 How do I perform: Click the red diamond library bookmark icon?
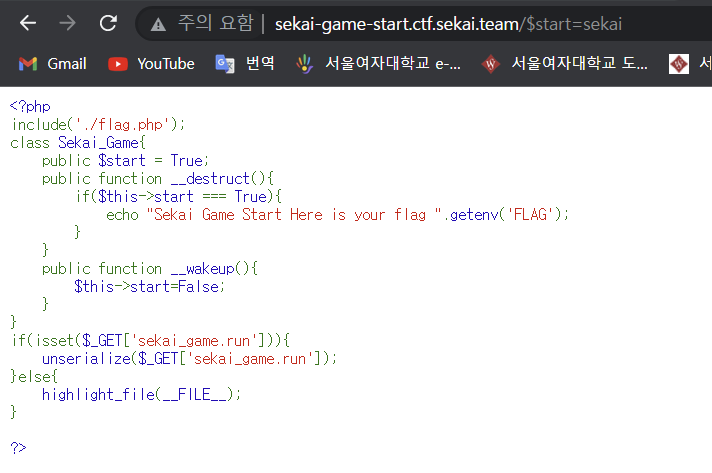491,64
